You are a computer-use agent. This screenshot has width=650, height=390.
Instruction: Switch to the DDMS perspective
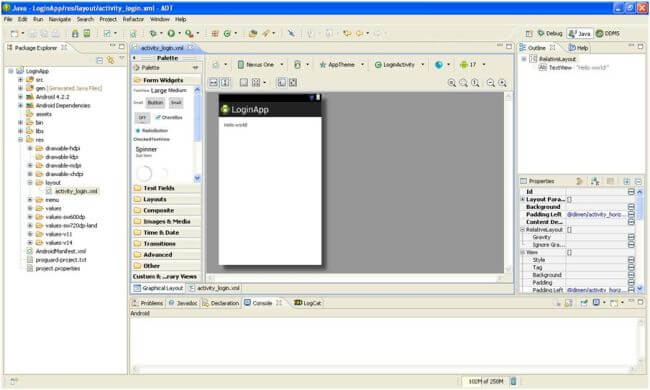tap(608, 34)
